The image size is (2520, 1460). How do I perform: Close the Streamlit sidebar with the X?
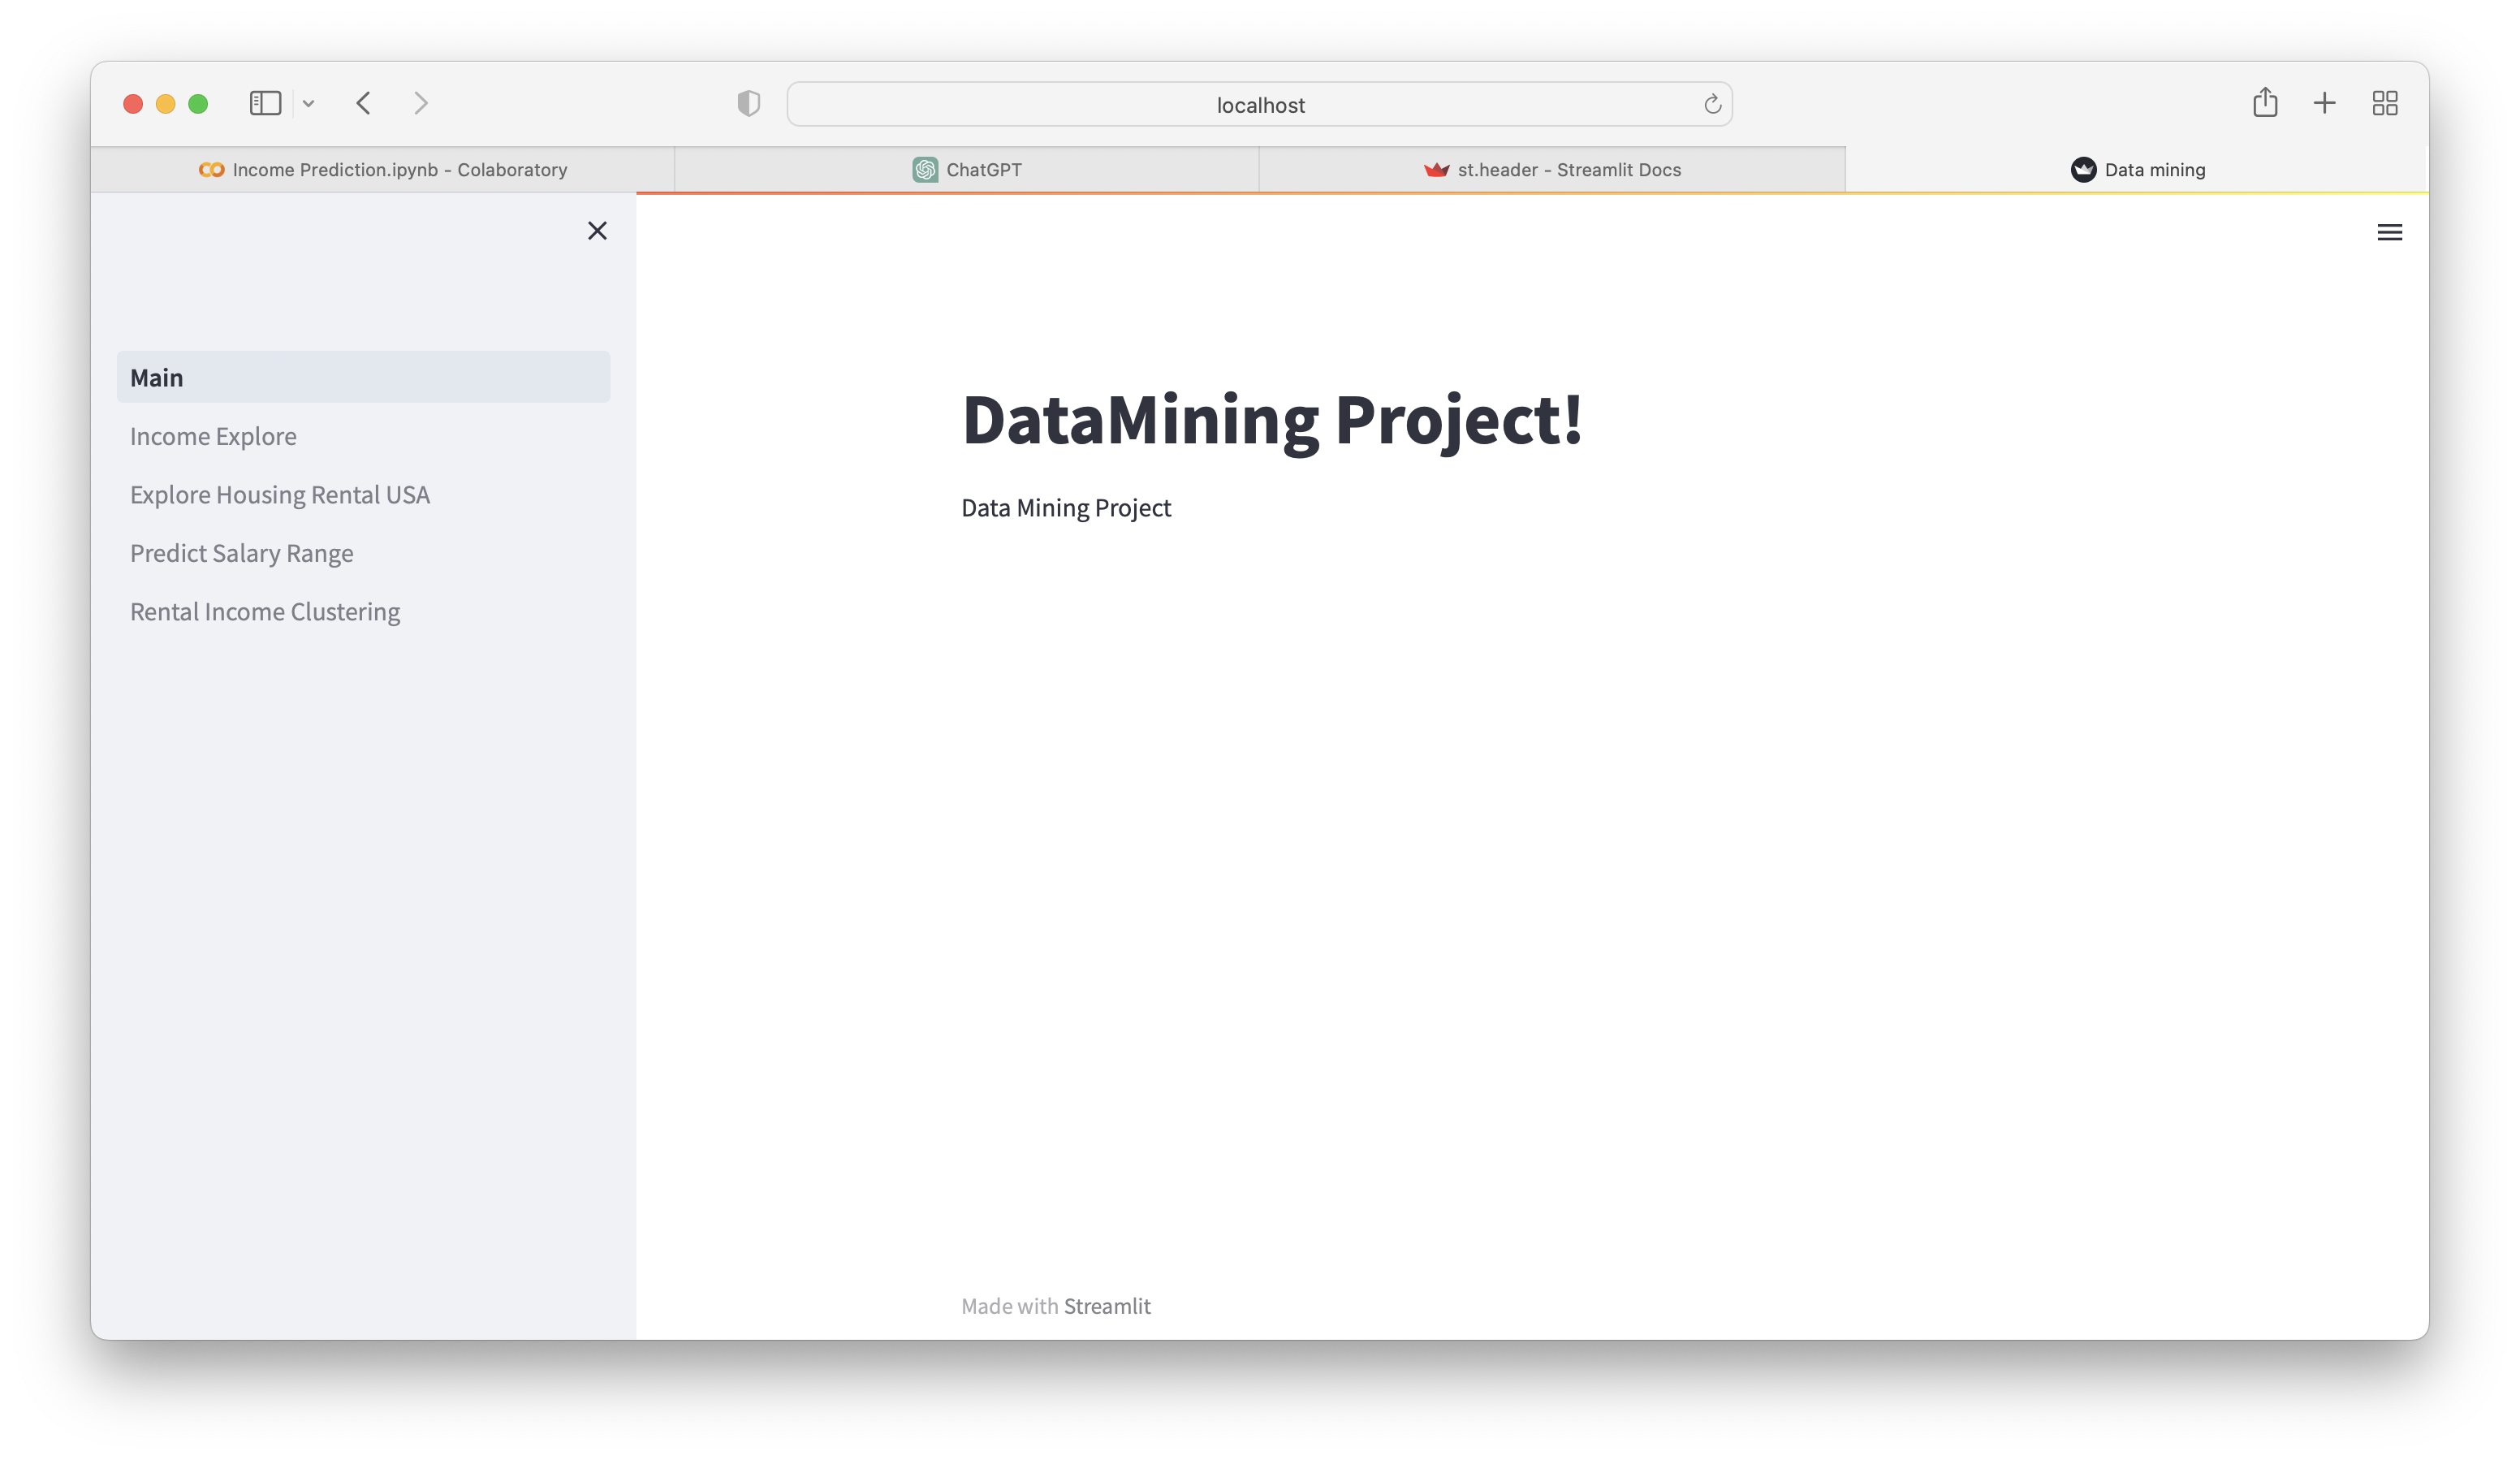(x=597, y=230)
